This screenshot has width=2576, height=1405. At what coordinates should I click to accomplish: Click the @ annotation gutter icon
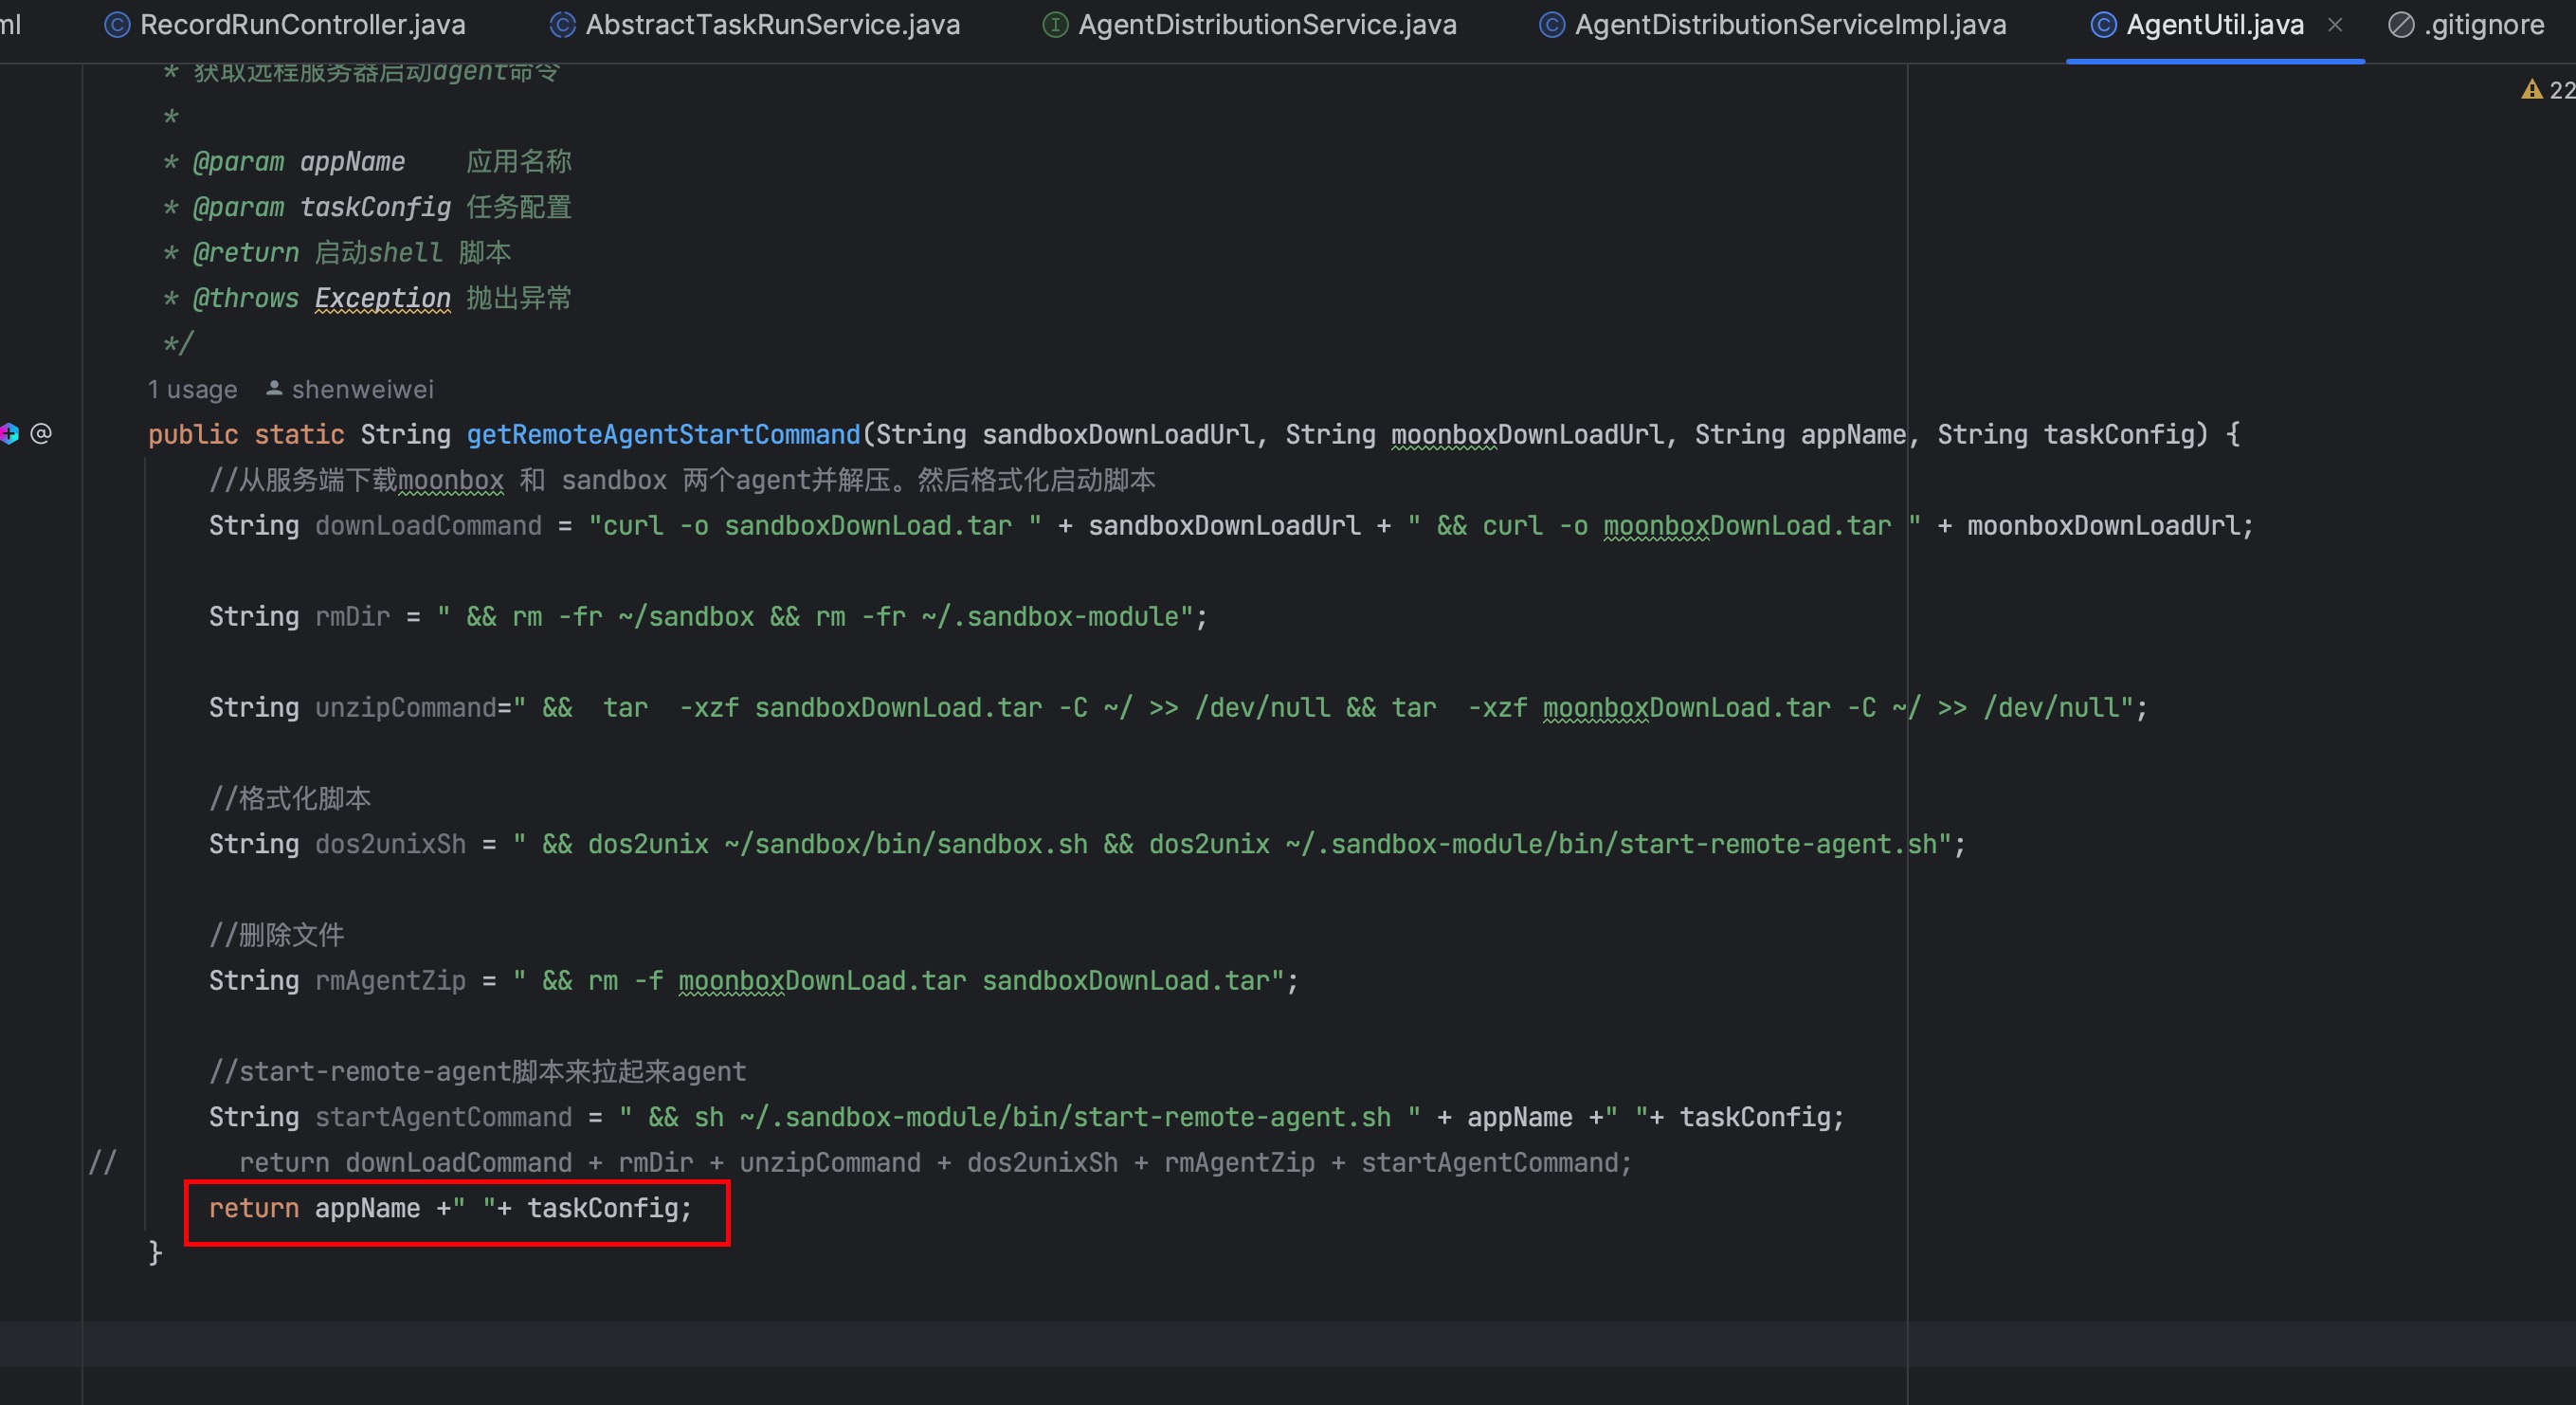point(41,433)
